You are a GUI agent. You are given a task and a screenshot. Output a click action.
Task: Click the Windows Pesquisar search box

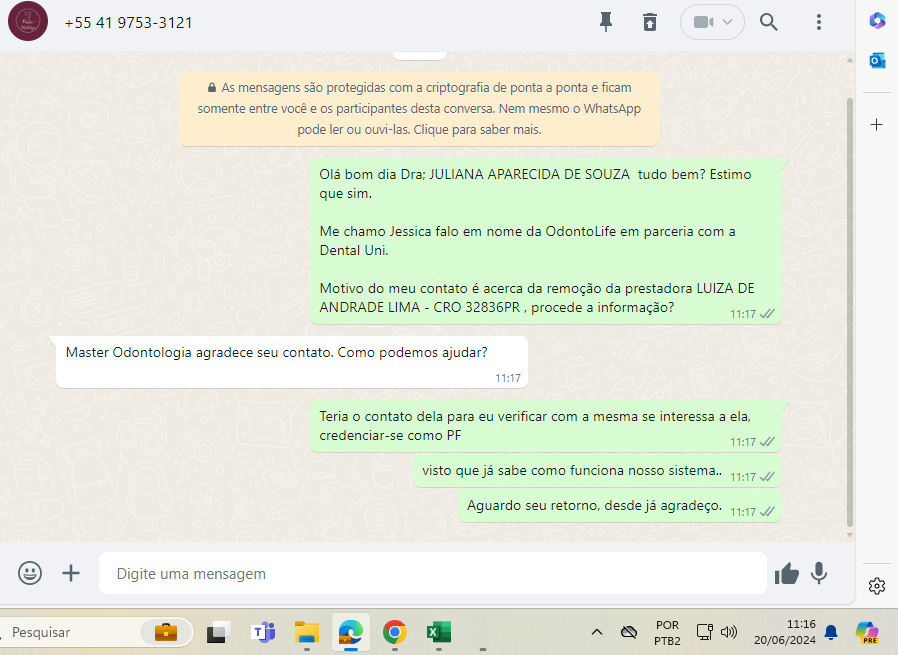click(96, 632)
